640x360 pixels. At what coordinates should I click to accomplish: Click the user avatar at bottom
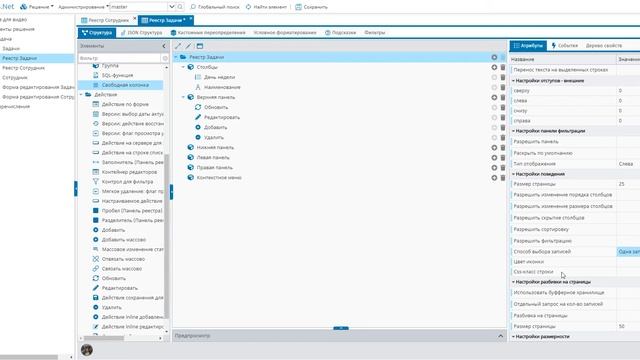point(87,350)
